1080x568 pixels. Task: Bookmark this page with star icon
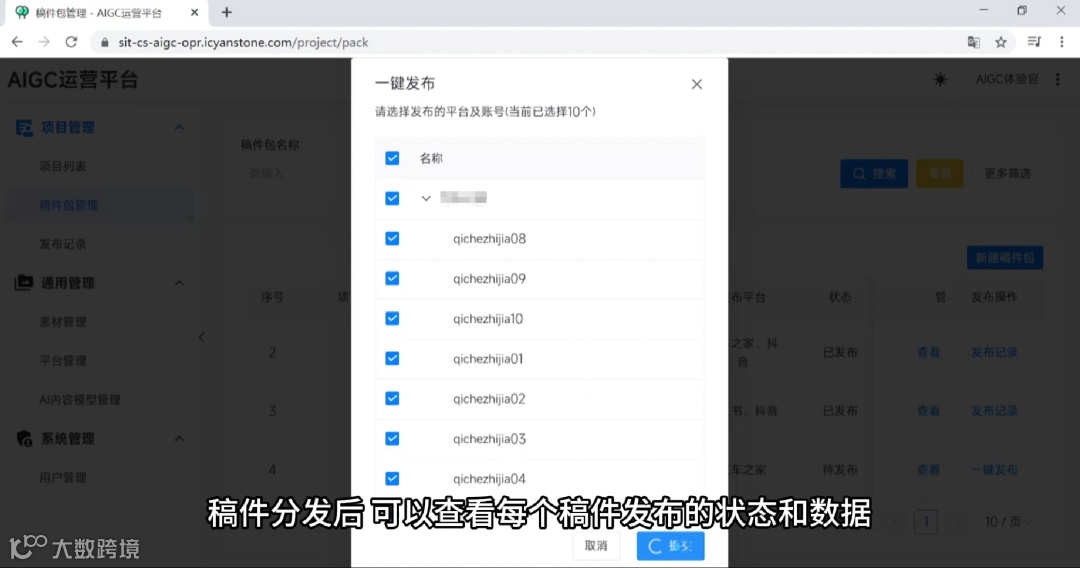tap(1001, 42)
